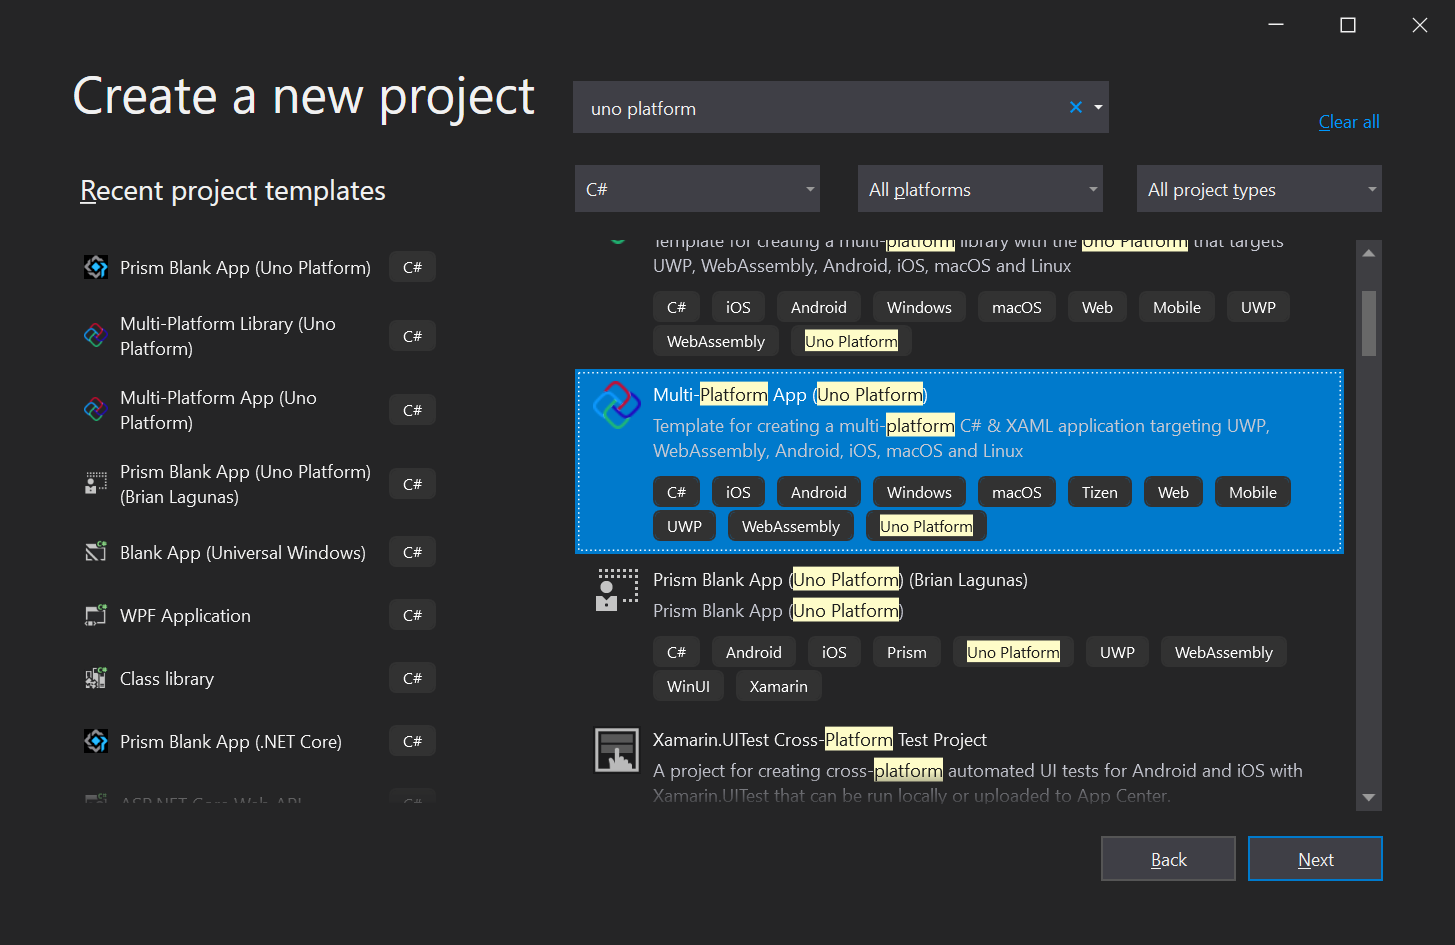
Task: Click the Next button
Action: pyautogui.click(x=1315, y=859)
